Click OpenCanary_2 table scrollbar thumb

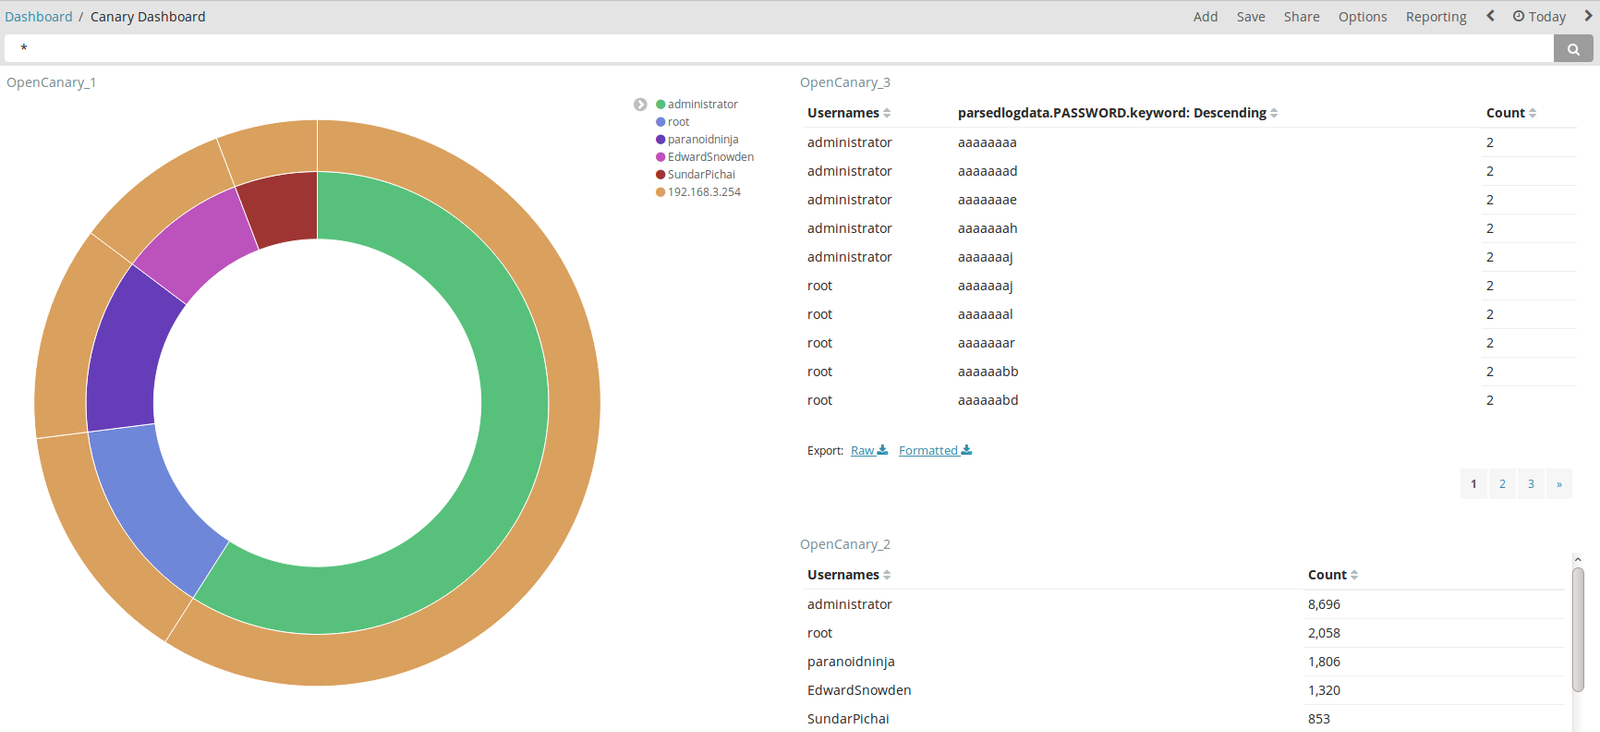click(1578, 629)
